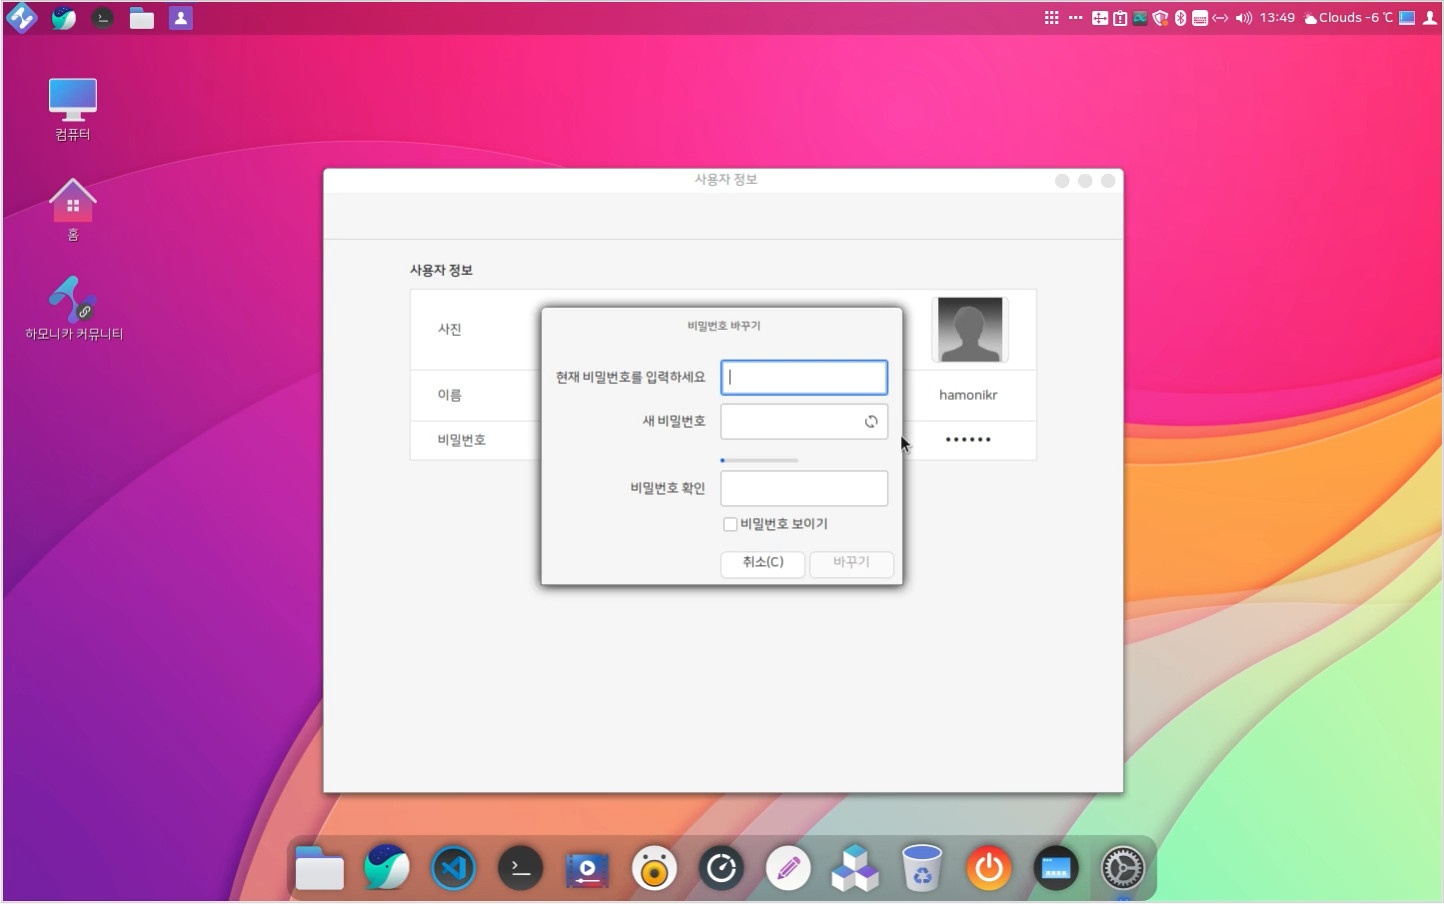The height and width of the screenshot is (904, 1444).
Task: Click the user profile photo thumbnail
Action: [x=969, y=329]
